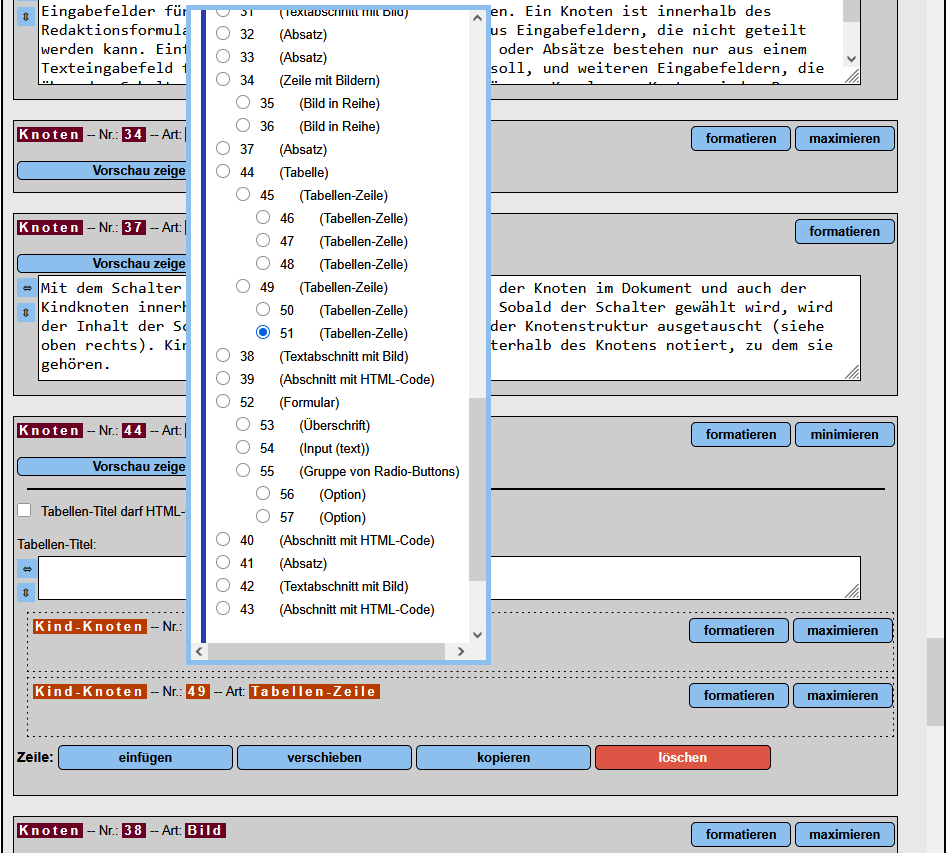This screenshot has width=946, height=853.
Task: Click vertical-resize icon beside the Tabellen-Titel field
Action: coord(27,592)
